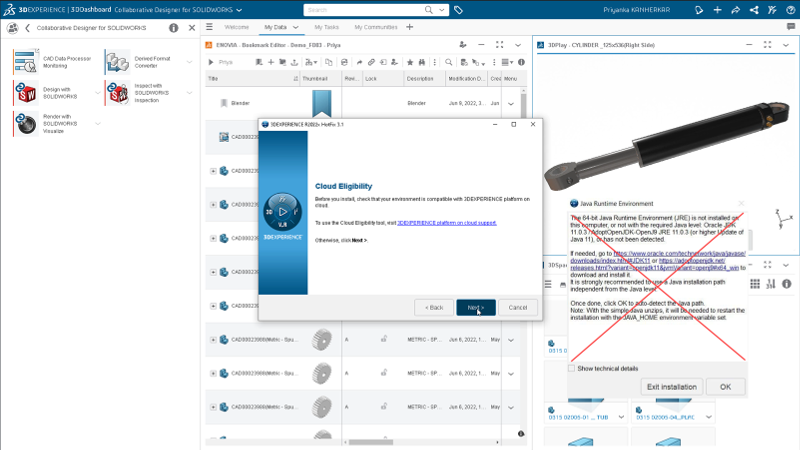Viewport: 800px width, 450px height.
Task: Open dropdown on 0315 02005-01 TUB card
Action: (621, 417)
